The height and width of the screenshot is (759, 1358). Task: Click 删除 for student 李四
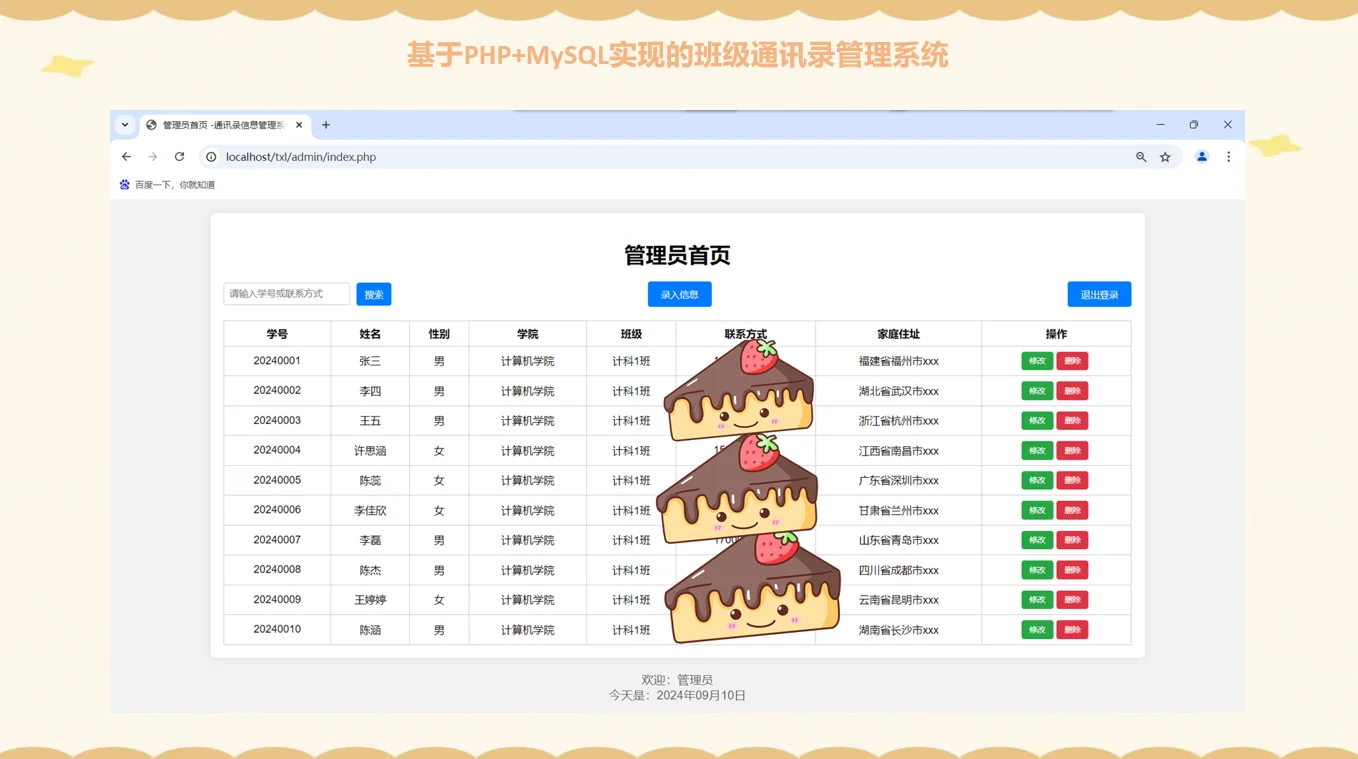[x=1072, y=390]
